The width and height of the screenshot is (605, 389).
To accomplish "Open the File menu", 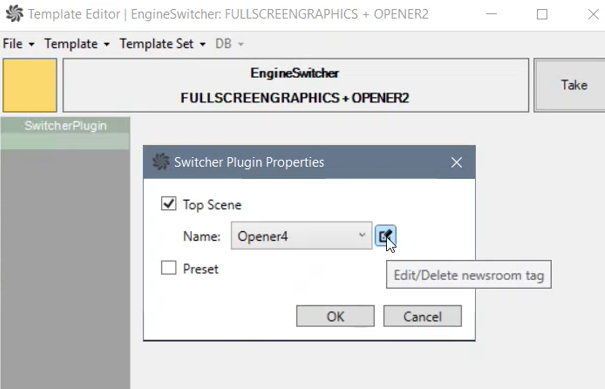I will pos(18,44).
